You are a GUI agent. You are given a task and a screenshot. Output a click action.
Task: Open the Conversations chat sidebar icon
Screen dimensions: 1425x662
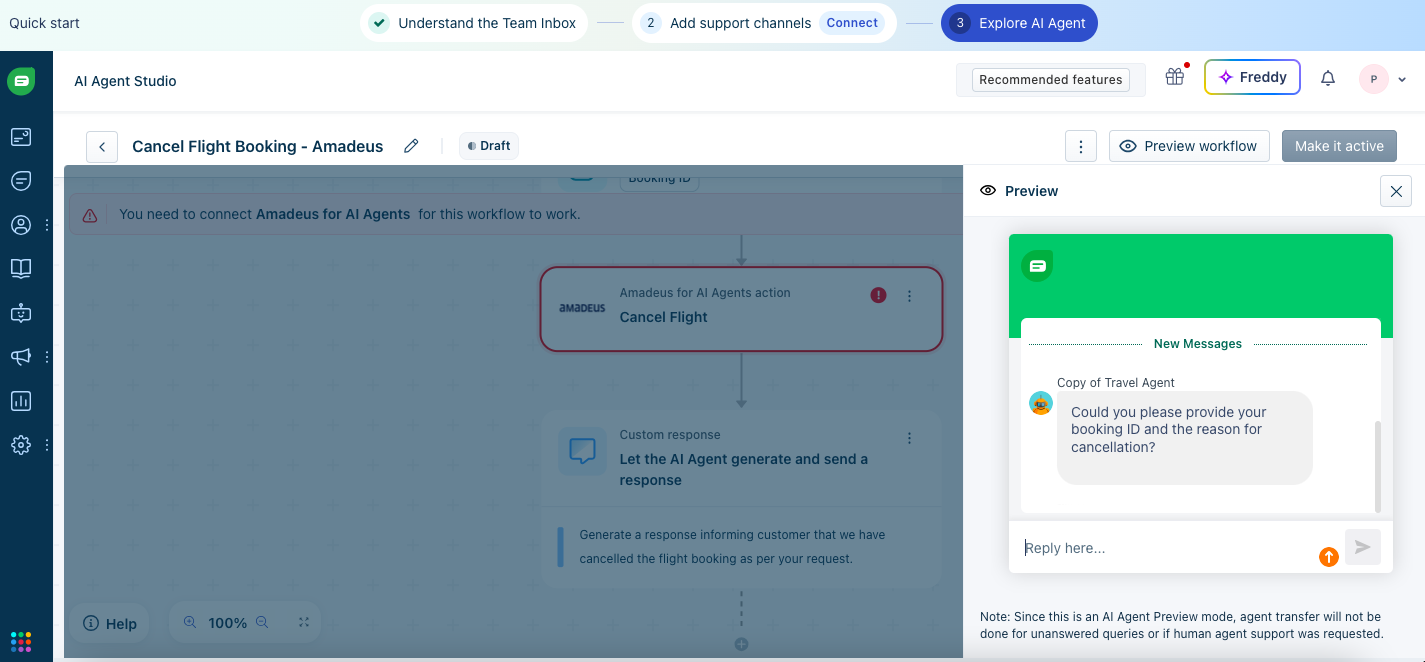coord(21,181)
